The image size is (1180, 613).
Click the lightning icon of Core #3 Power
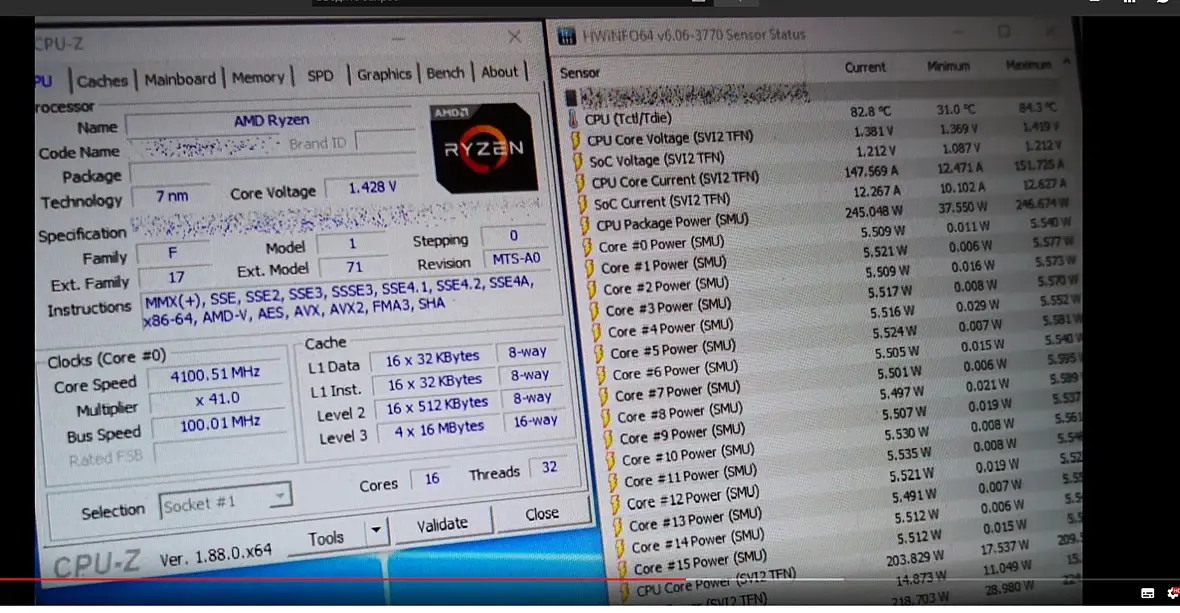coord(595,311)
